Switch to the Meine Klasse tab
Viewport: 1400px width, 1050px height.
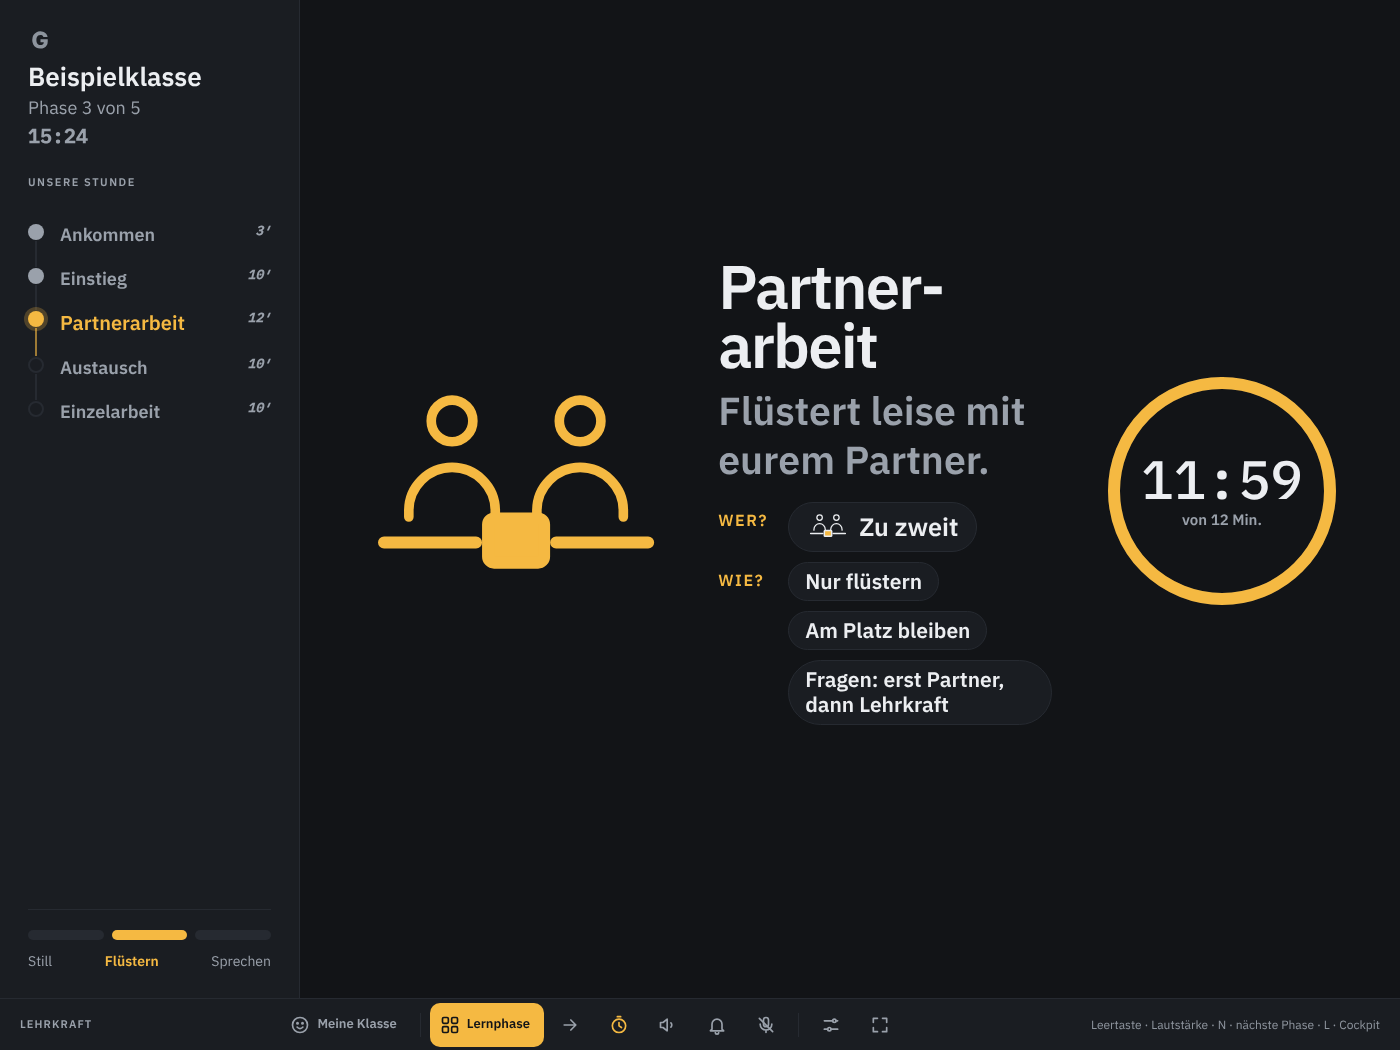click(x=344, y=1025)
